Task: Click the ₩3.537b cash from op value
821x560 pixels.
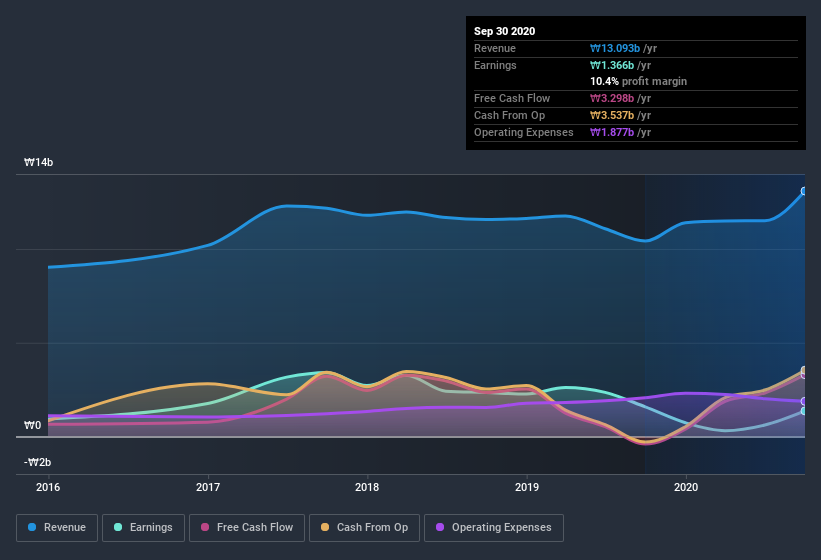Action: [x=612, y=115]
